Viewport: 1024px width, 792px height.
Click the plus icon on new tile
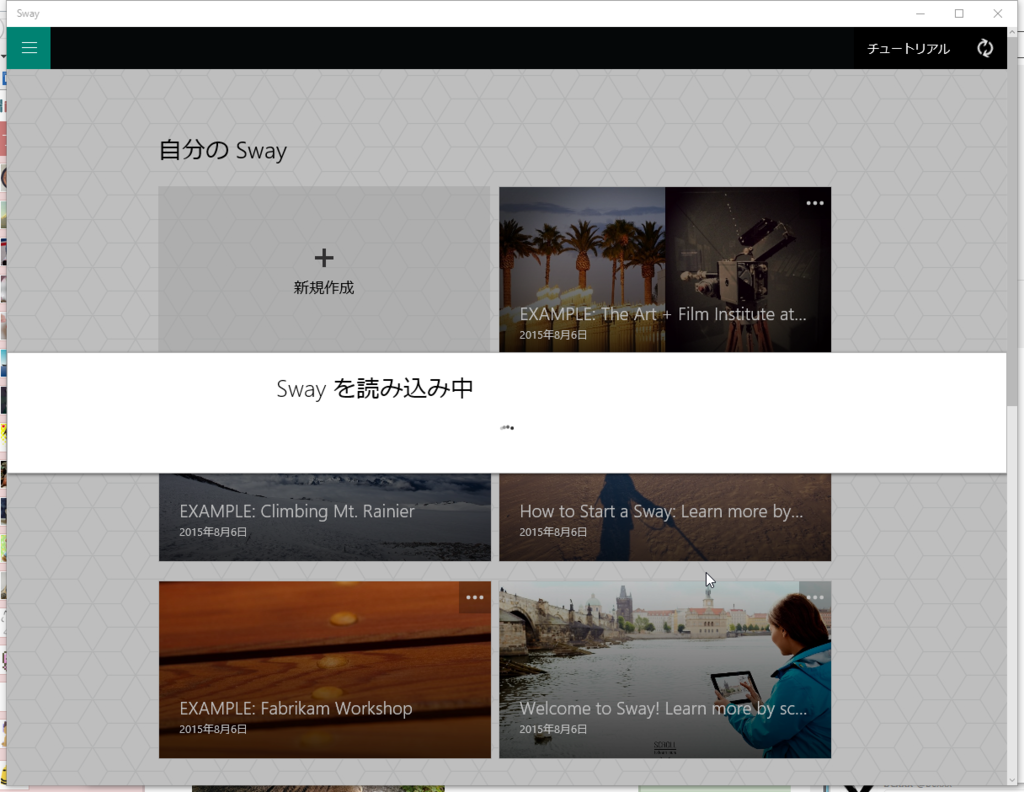[324, 258]
